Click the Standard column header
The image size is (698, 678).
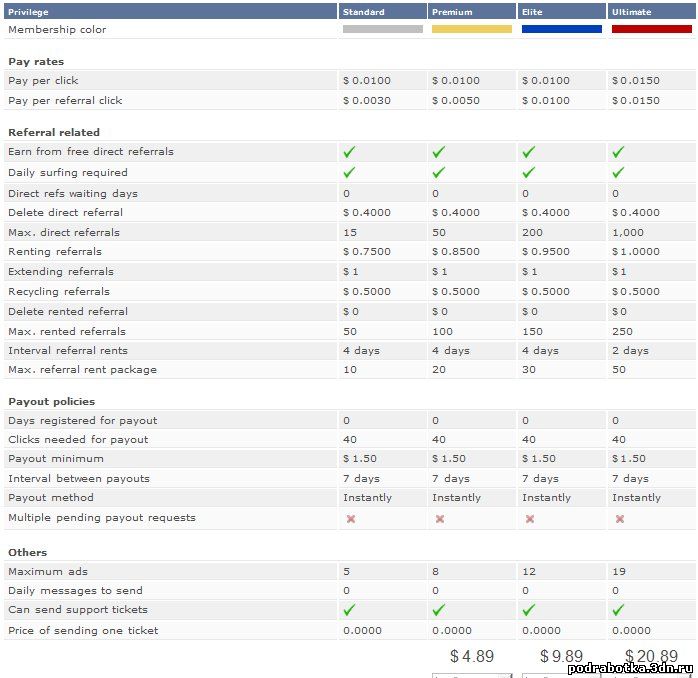pyautogui.click(x=383, y=12)
